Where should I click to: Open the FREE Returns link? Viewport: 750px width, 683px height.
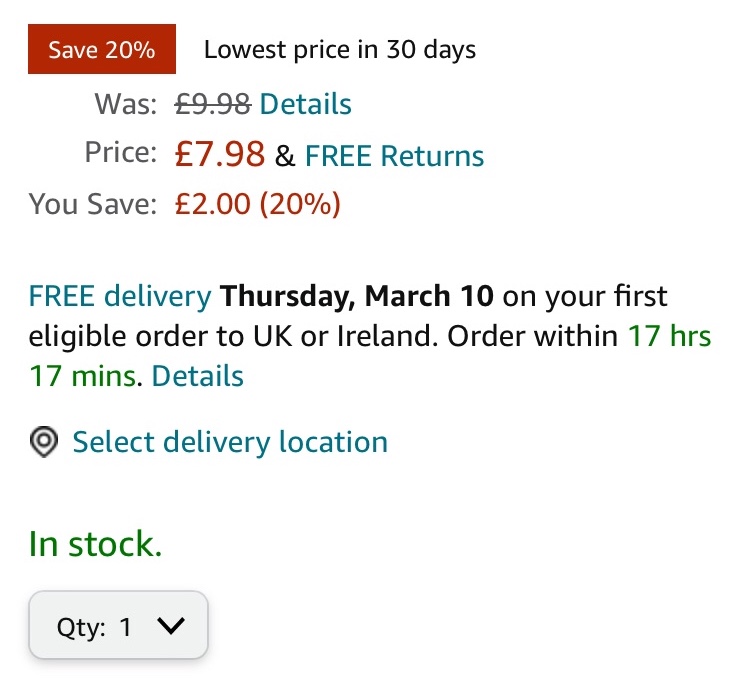pyautogui.click(x=394, y=155)
